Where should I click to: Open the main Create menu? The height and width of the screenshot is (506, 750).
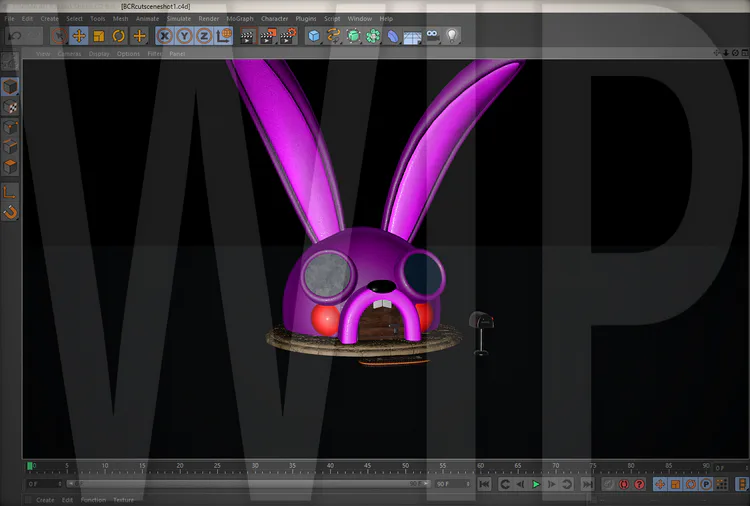tap(49, 19)
